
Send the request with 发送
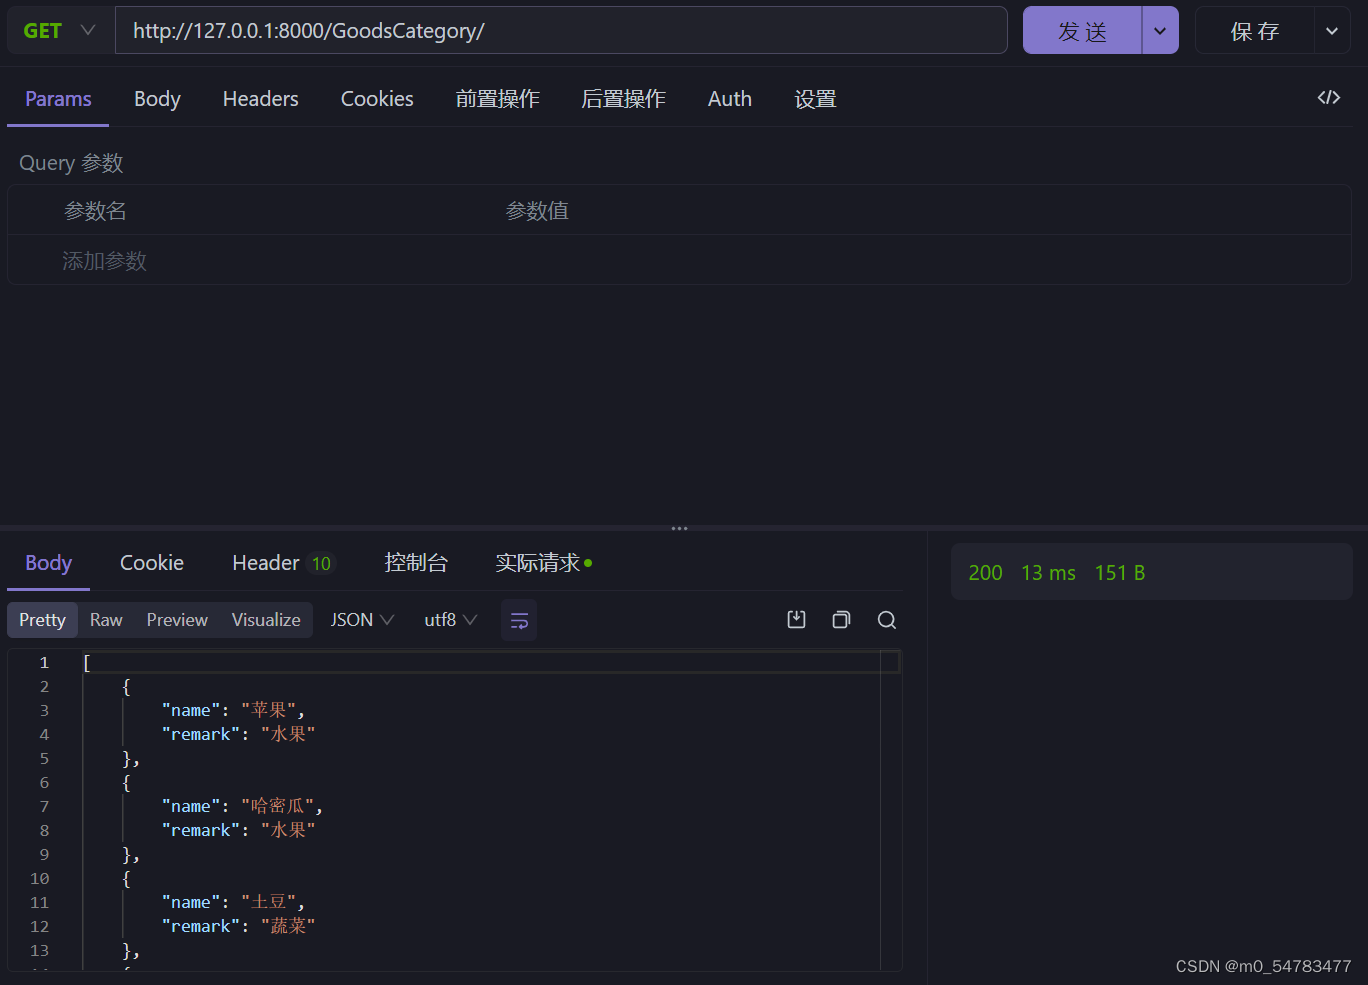coord(1081,30)
